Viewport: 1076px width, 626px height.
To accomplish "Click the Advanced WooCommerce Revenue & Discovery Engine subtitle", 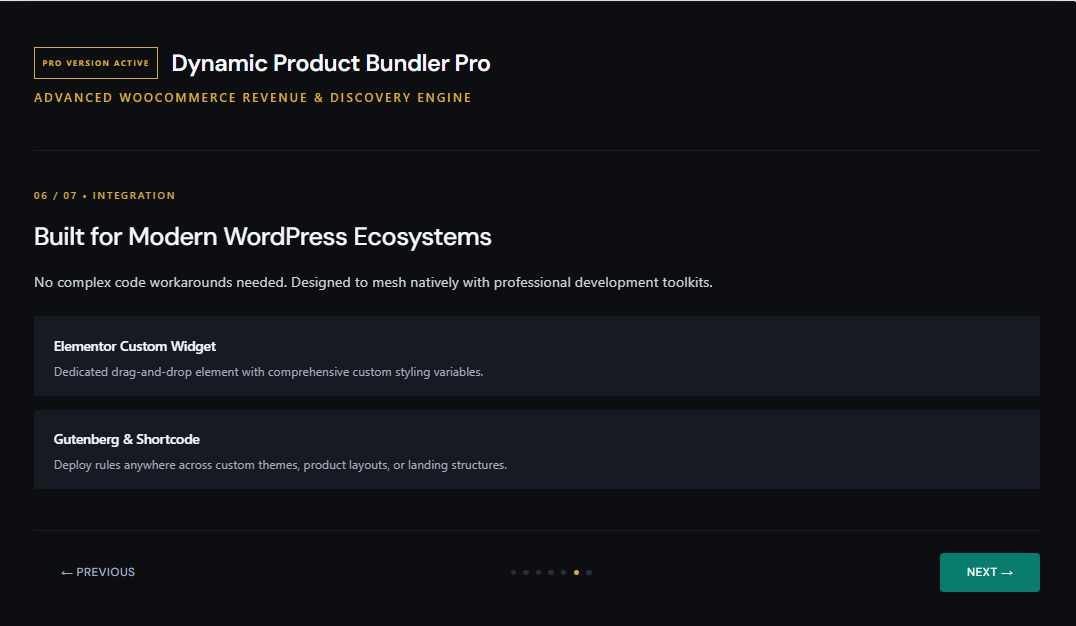I will click(x=253, y=97).
